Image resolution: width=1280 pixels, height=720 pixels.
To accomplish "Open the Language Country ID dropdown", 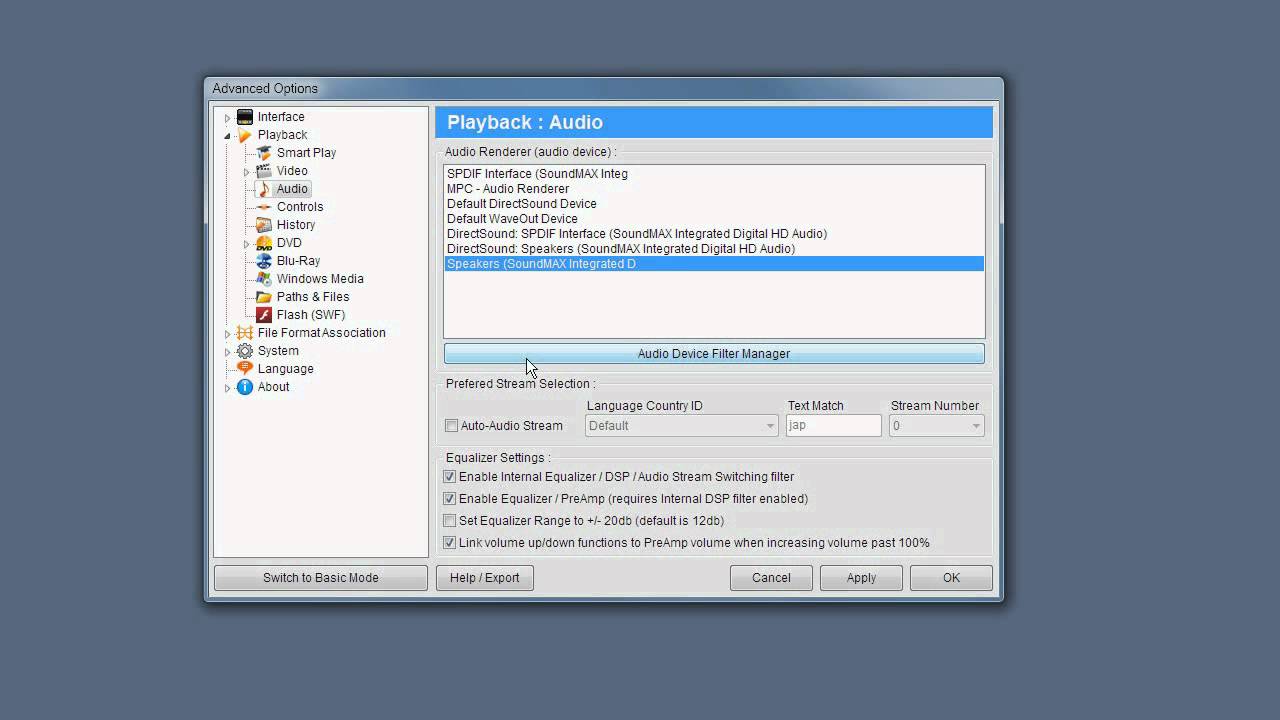I will click(x=682, y=426).
